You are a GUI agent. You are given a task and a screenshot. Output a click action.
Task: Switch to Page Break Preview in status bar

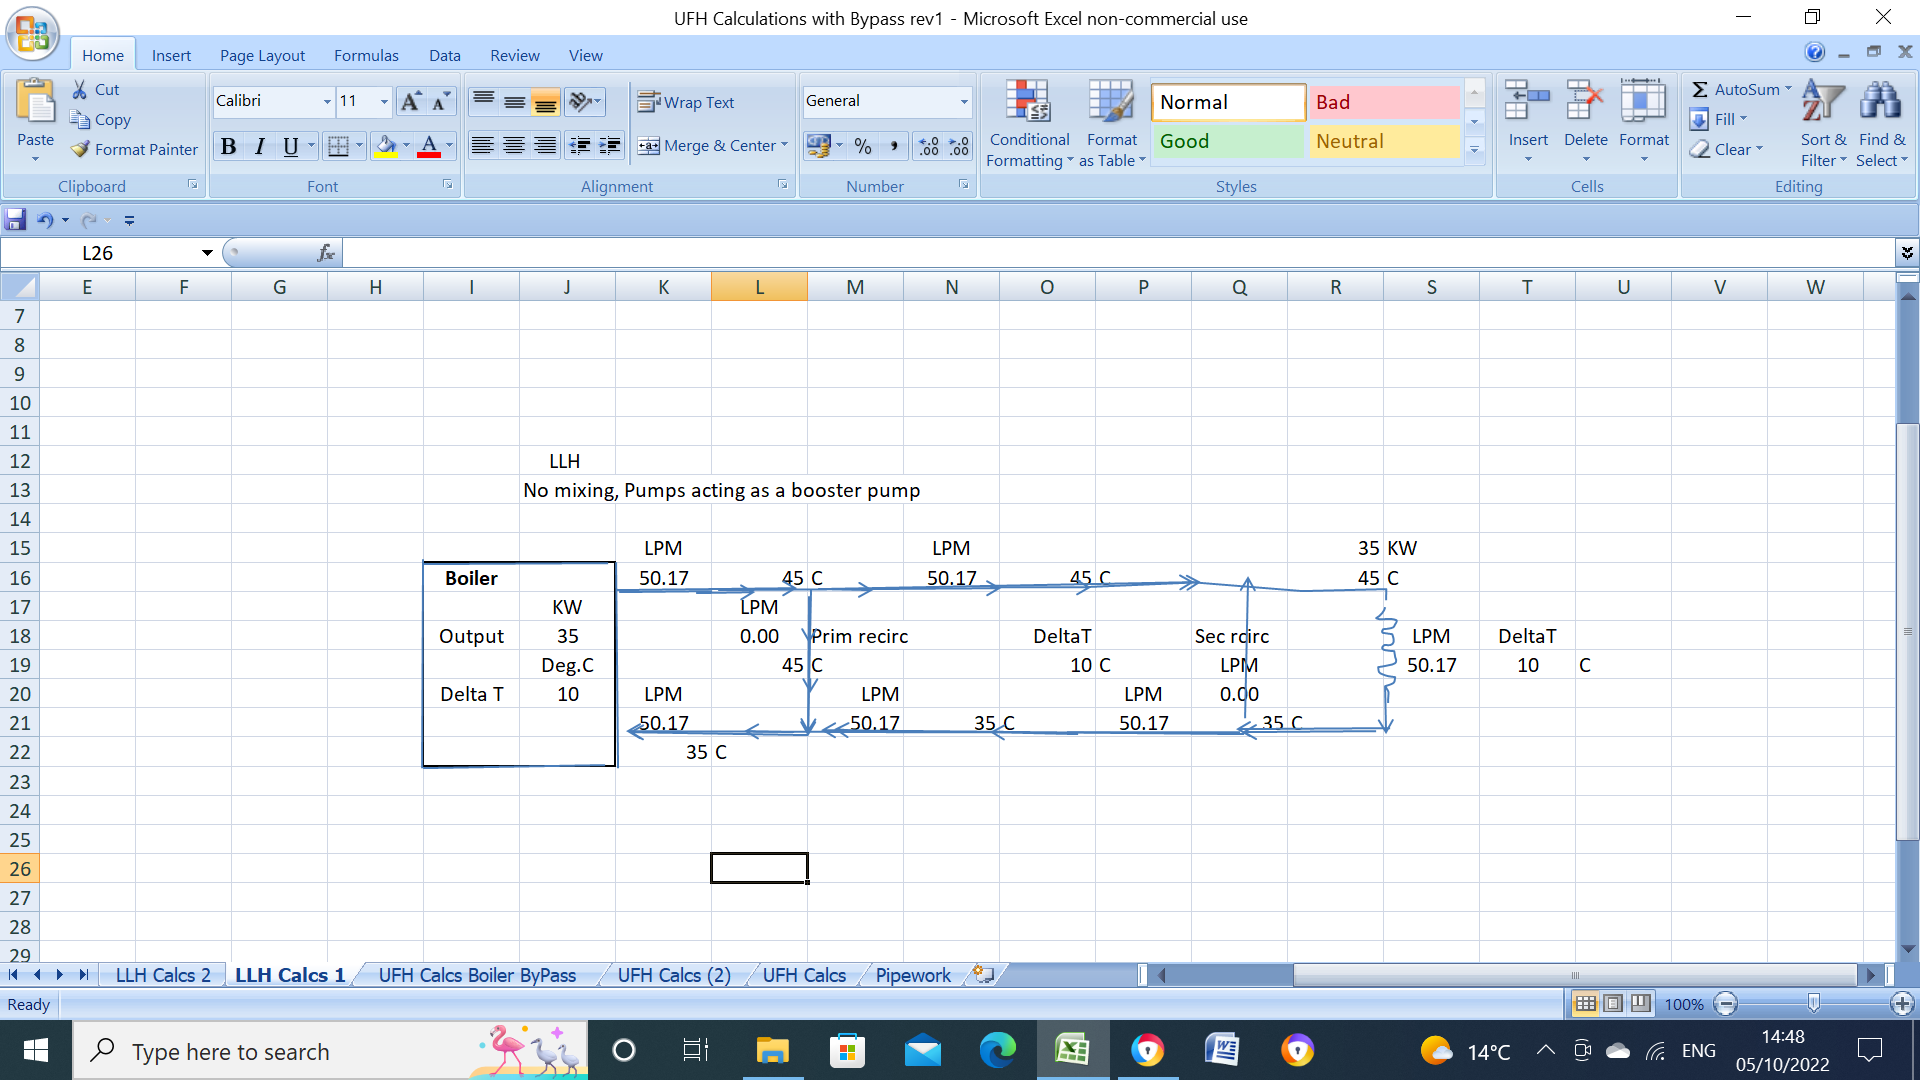pyautogui.click(x=1641, y=1003)
